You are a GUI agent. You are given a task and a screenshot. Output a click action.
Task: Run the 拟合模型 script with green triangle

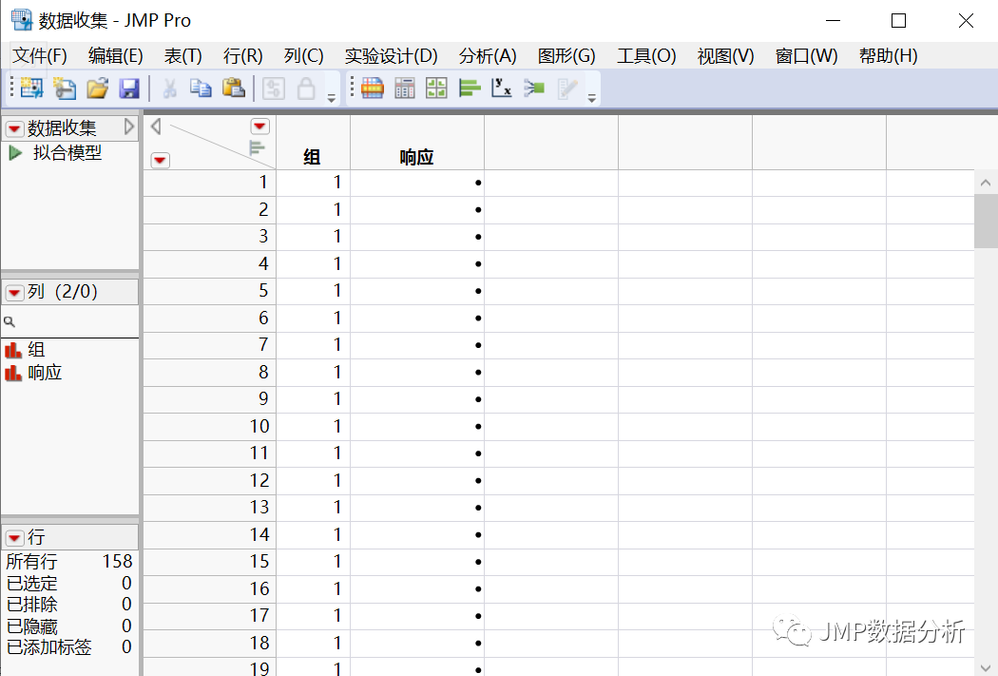tap(15, 153)
